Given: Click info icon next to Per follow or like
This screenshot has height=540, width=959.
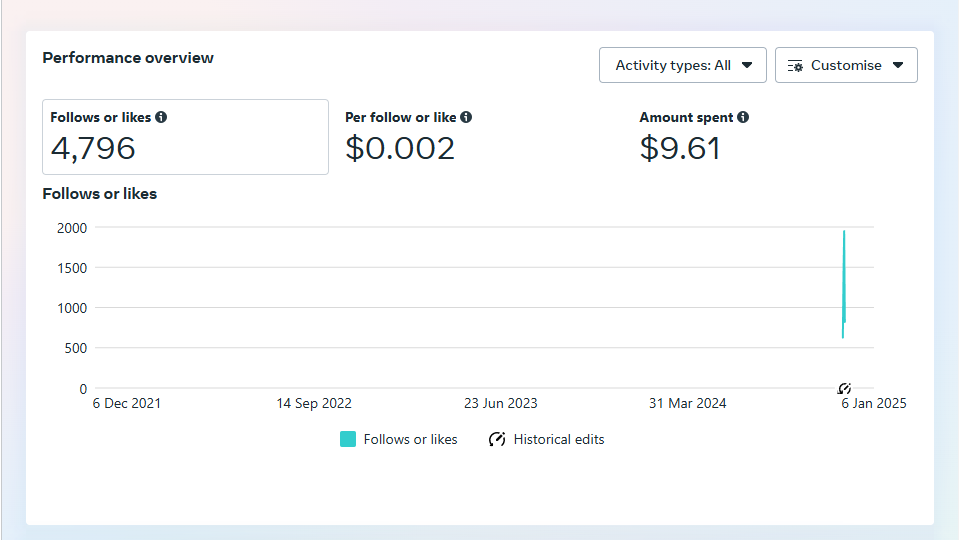Looking at the screenshot, I should coord(466,117).
